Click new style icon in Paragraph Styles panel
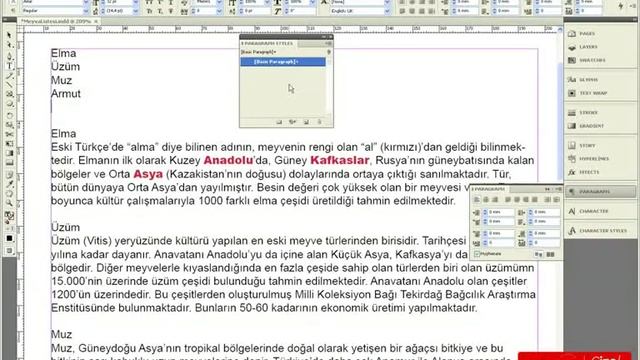The image size is (640, 360). click(x=306, y=122)
